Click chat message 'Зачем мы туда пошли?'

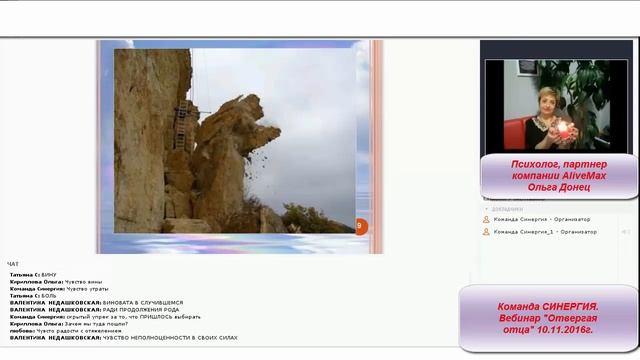[69, 324]
